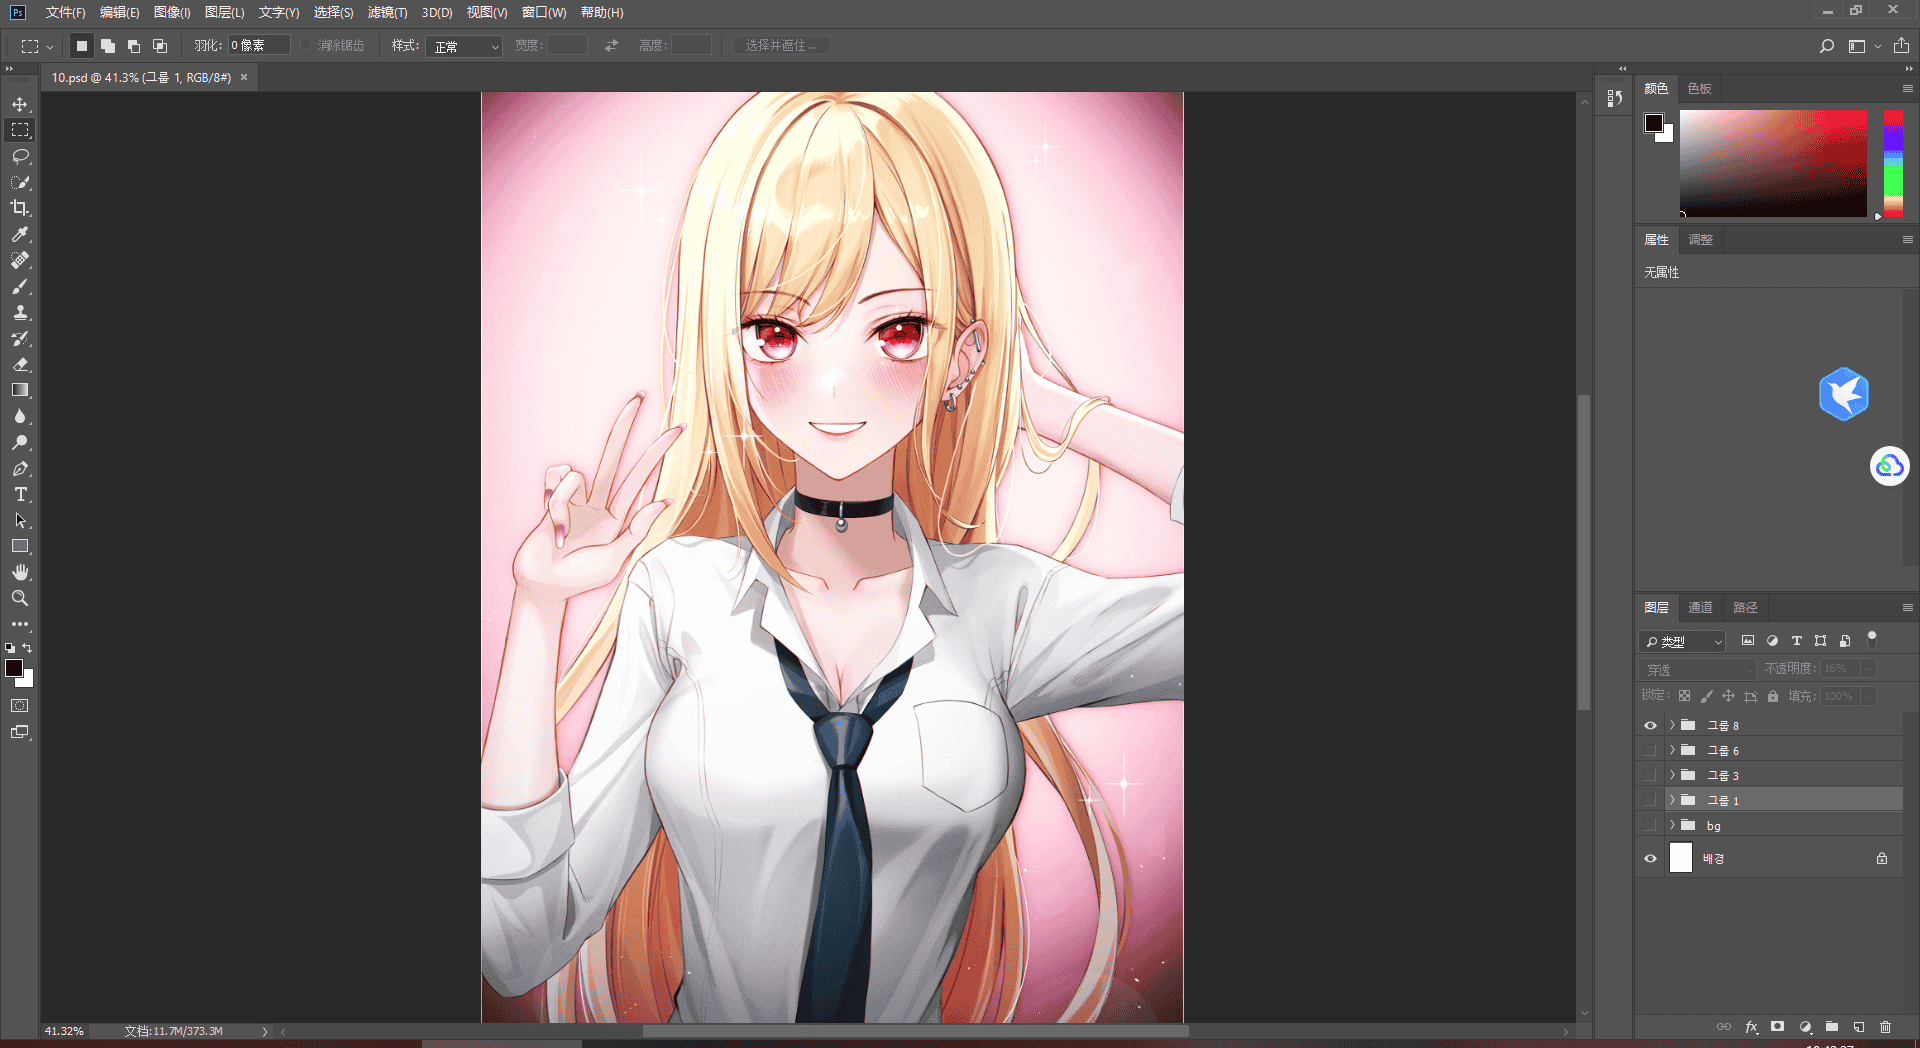The height and width of the screenshot is (1048, 1920).
Task: Select the Crop tool
Action: [x=20, y=208]
